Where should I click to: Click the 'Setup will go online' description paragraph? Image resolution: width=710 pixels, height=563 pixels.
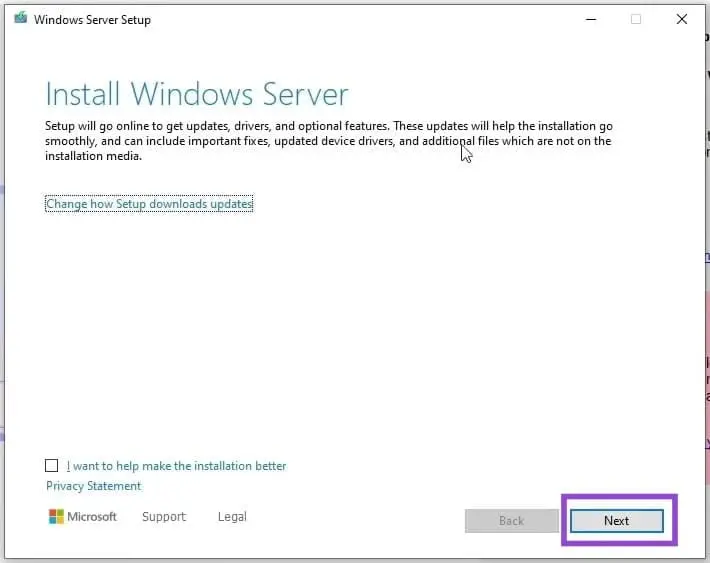click(x=329, y=141)
